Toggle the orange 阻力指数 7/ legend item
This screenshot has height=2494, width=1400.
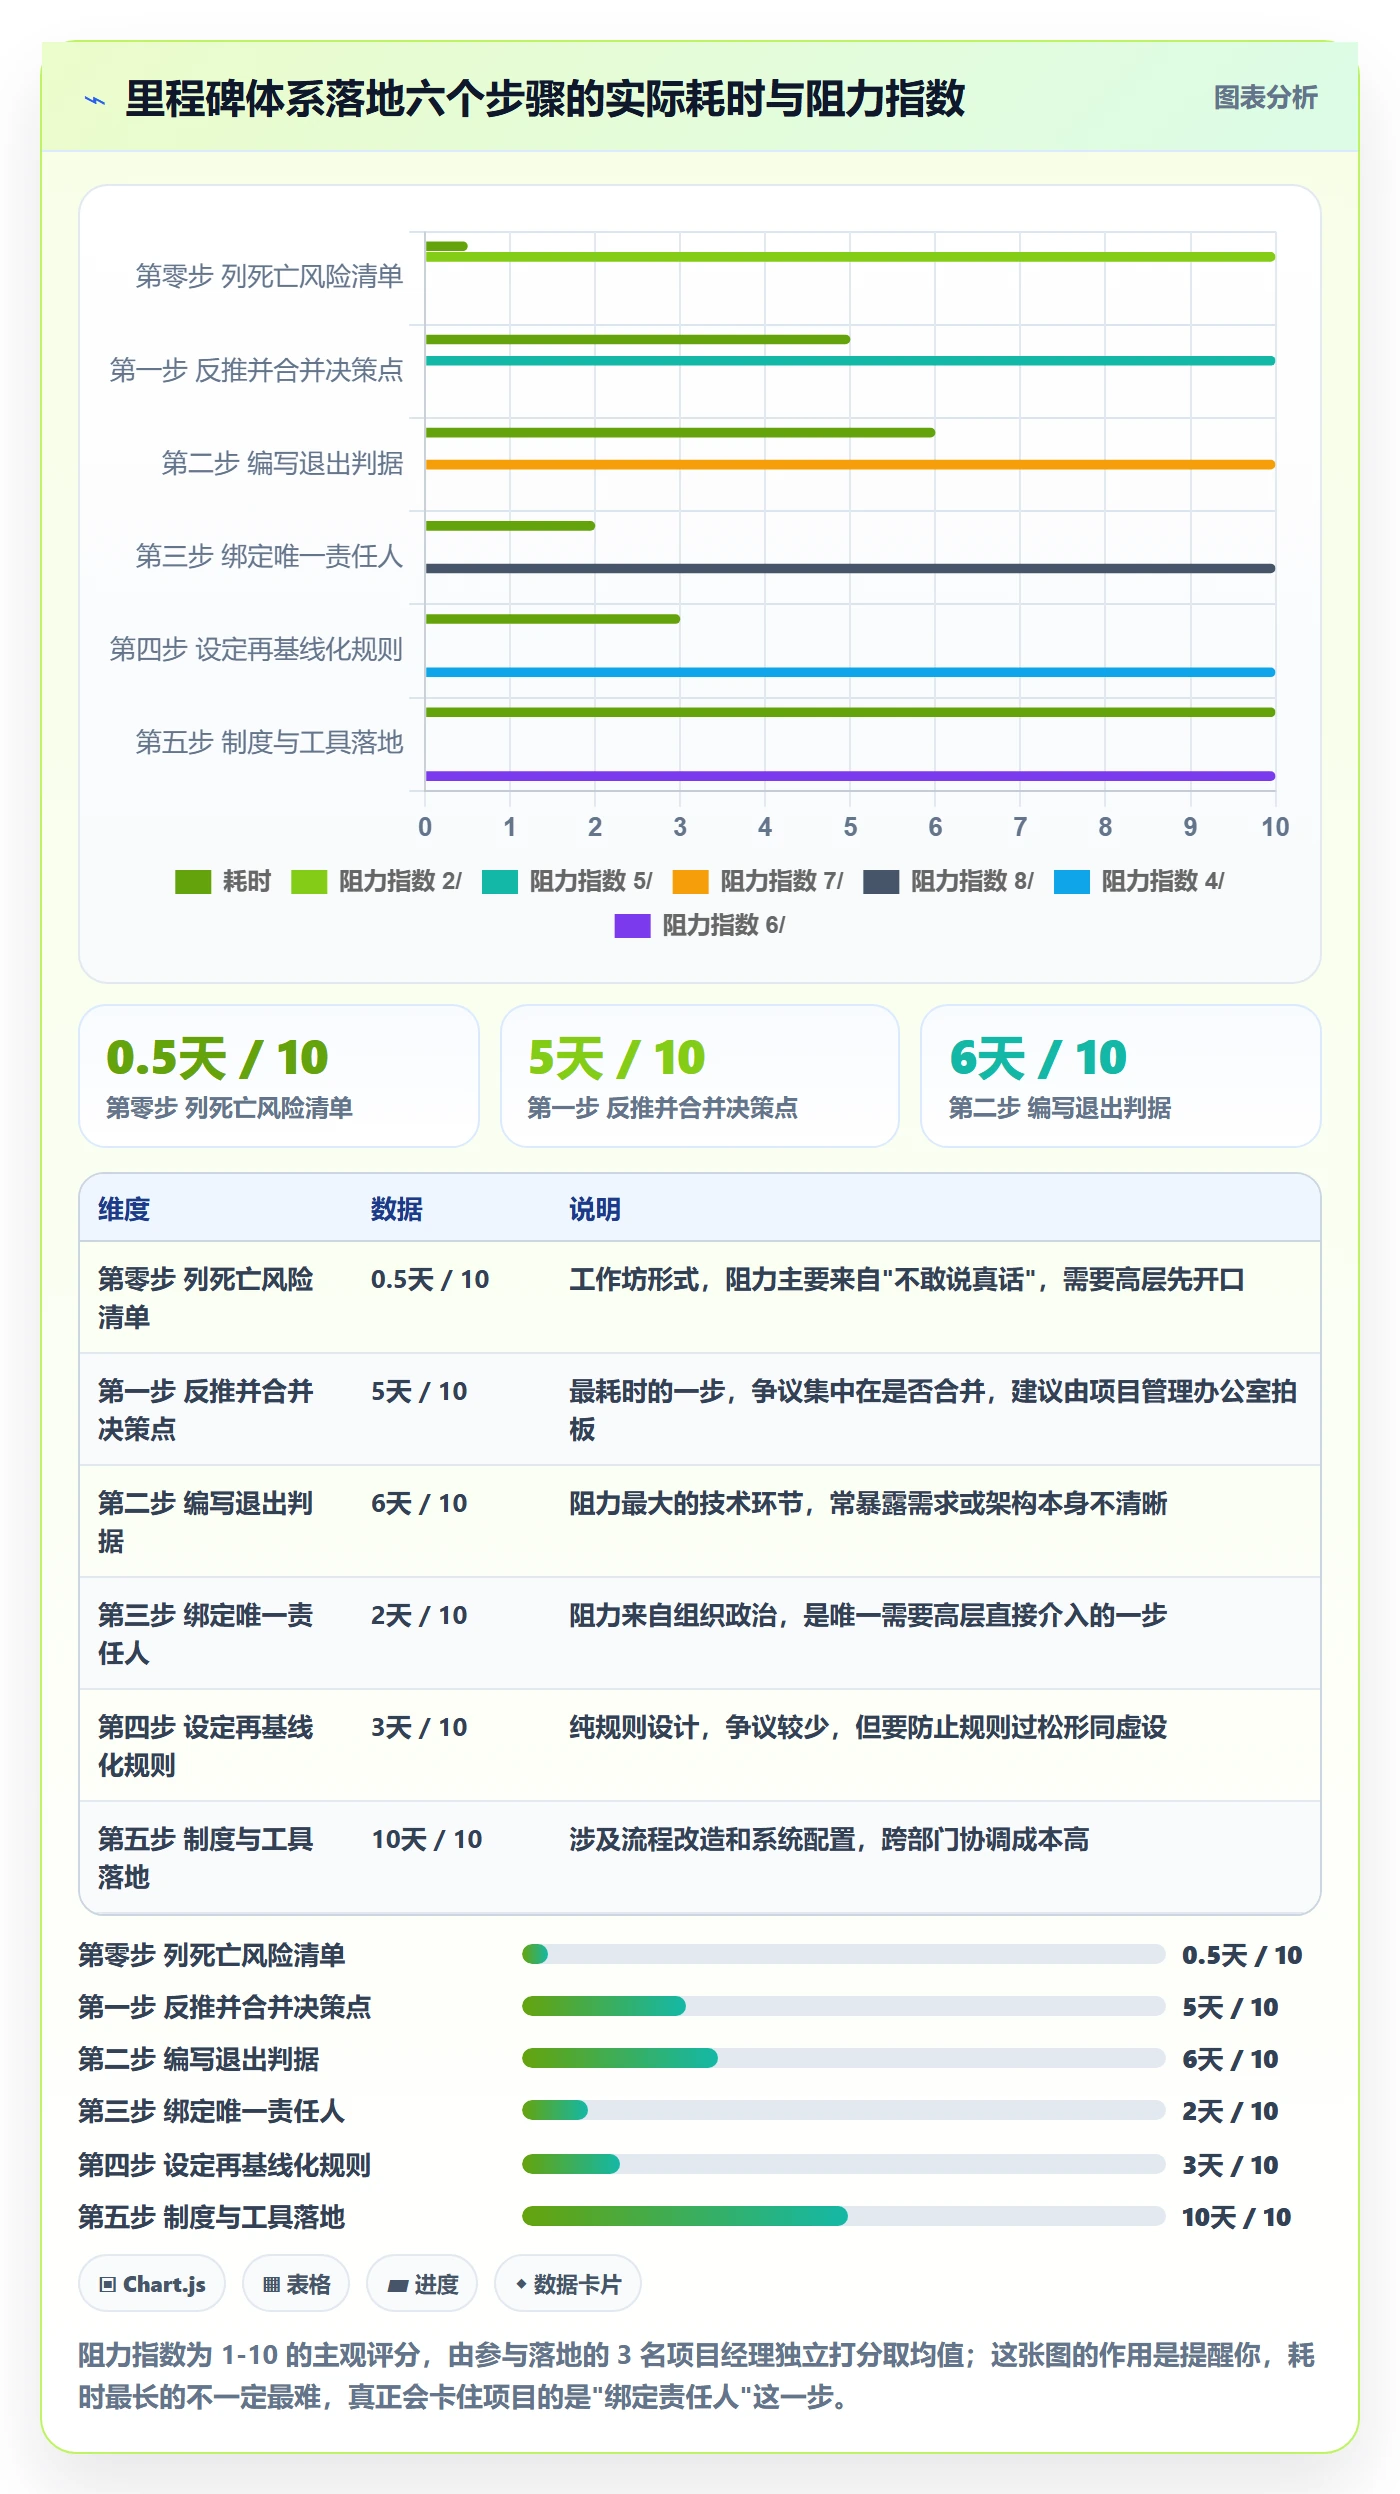(758, 881)
